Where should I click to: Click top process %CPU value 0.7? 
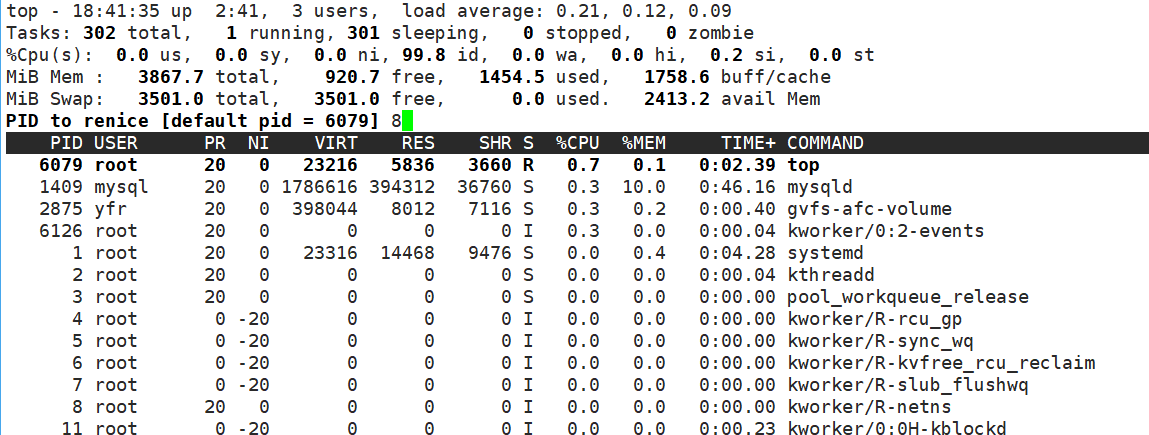click(583, 166)
